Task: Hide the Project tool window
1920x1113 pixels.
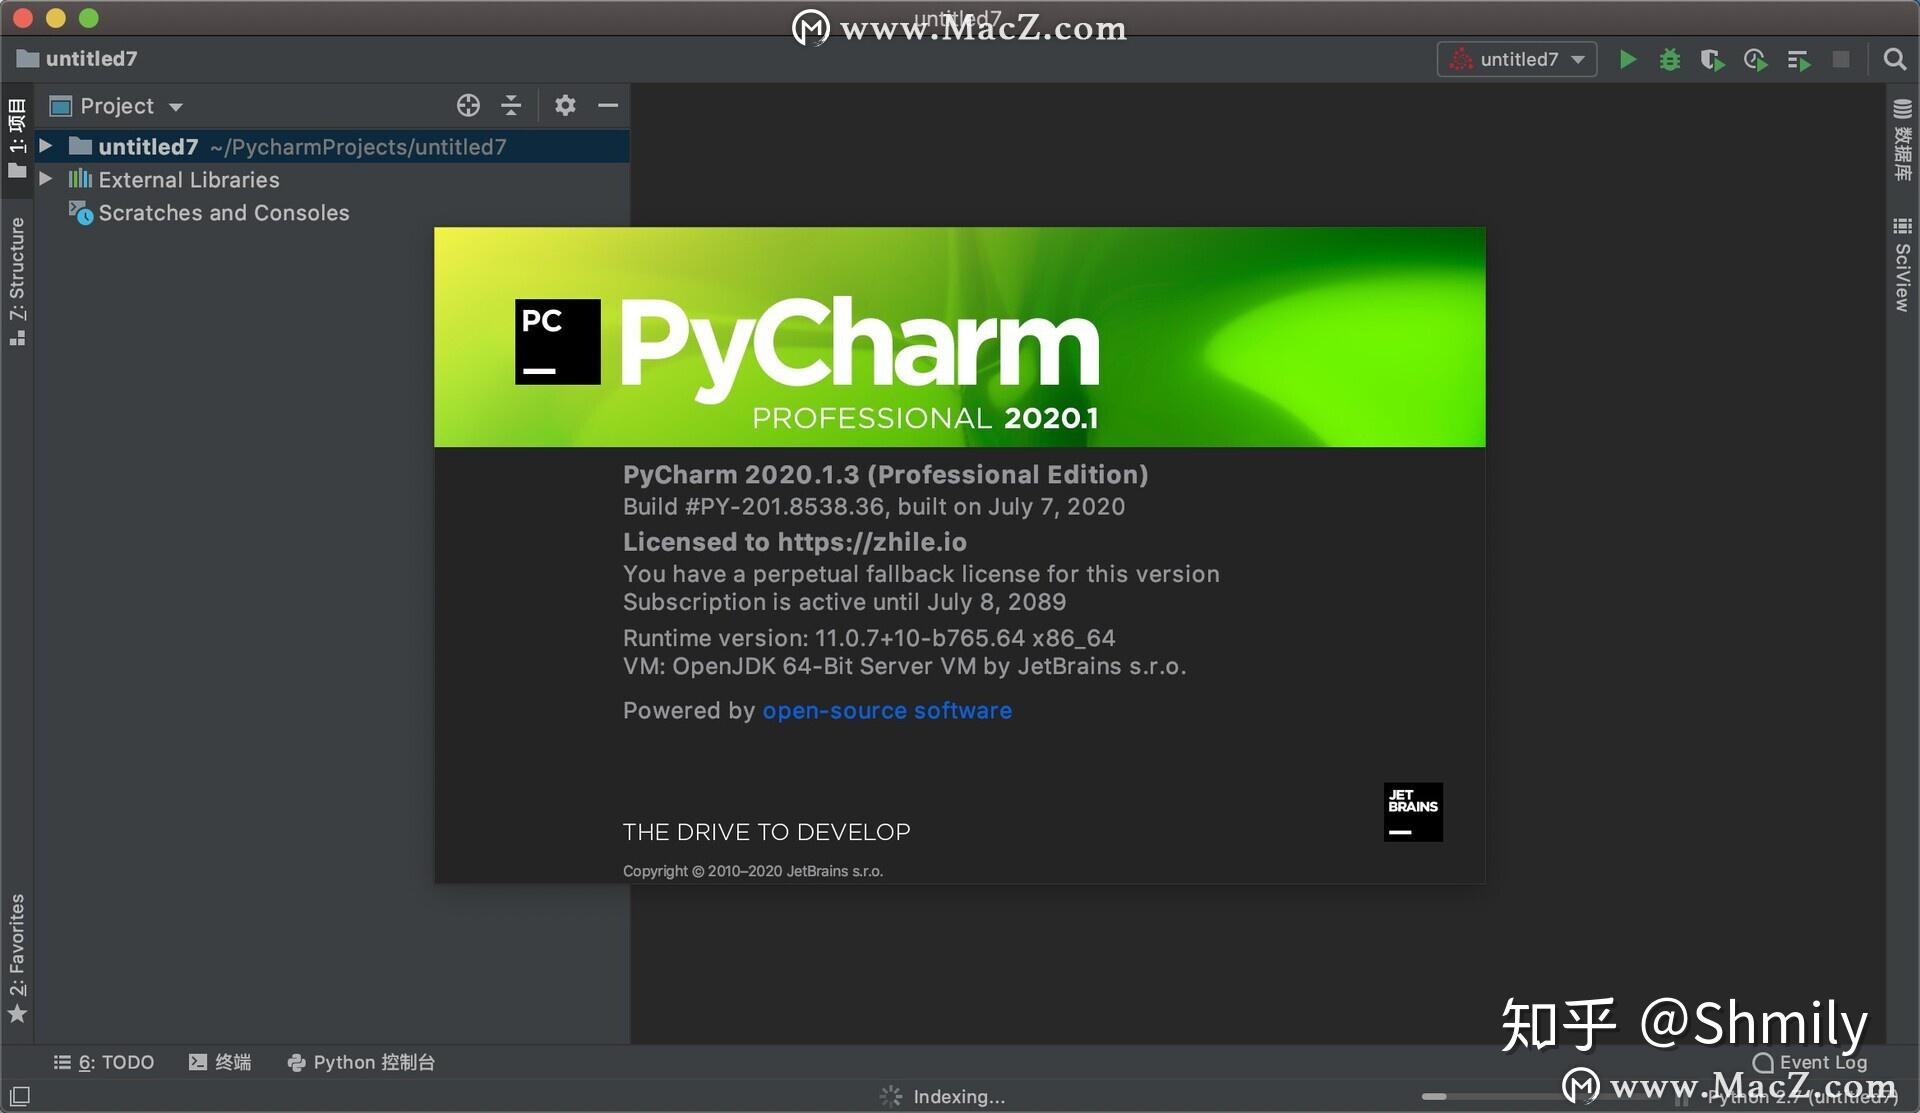Action: point(608,106)
